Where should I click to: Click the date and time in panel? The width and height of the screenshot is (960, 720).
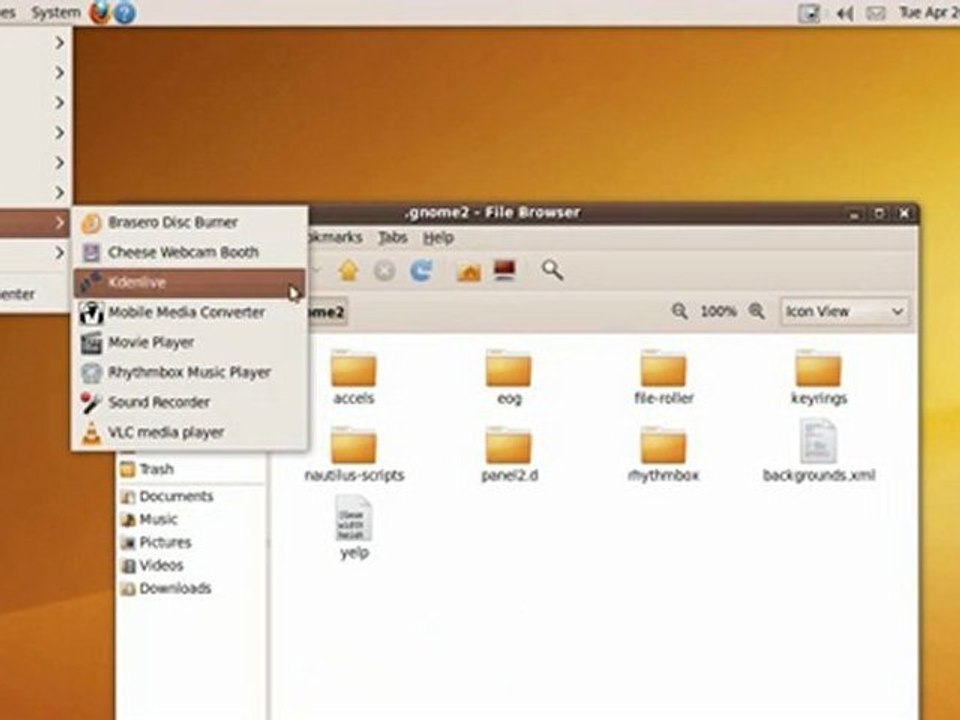(x=929, y=12)
